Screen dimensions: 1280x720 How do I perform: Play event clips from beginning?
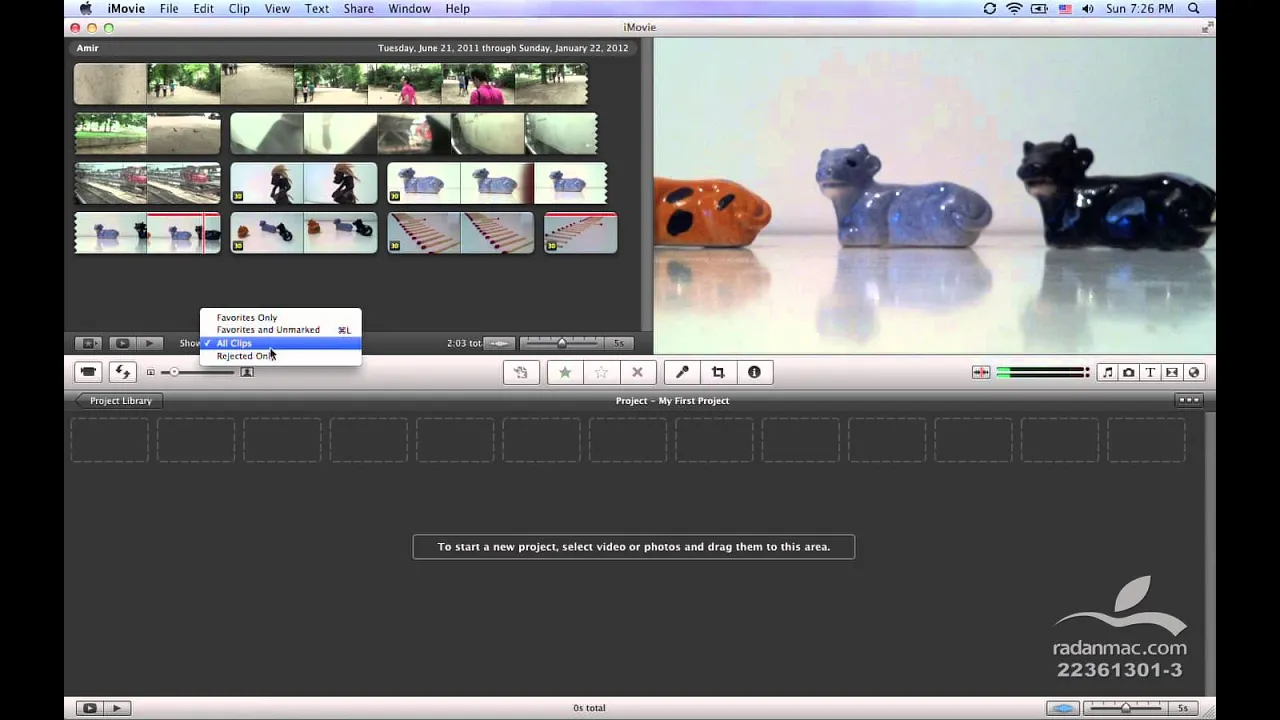[x=149, y=343]
